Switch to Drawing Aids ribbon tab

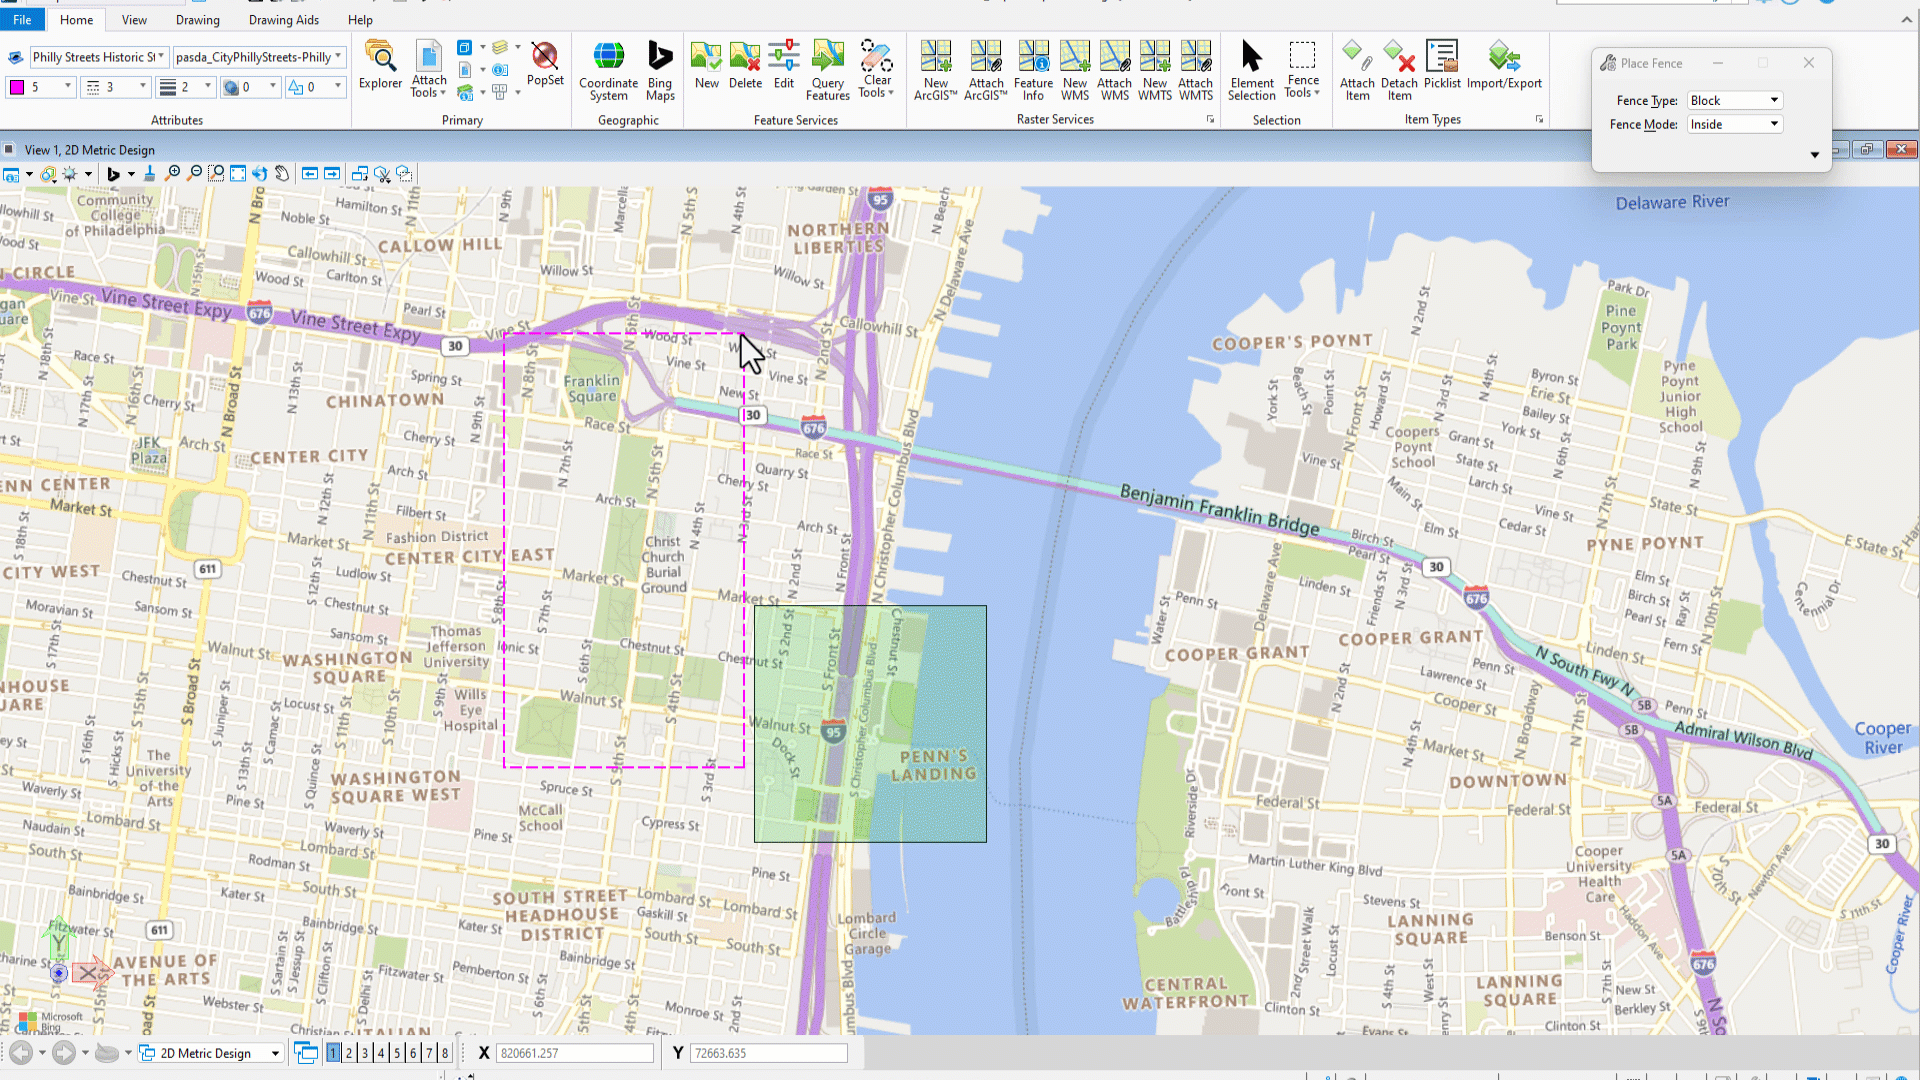click(x=284, y=20)
